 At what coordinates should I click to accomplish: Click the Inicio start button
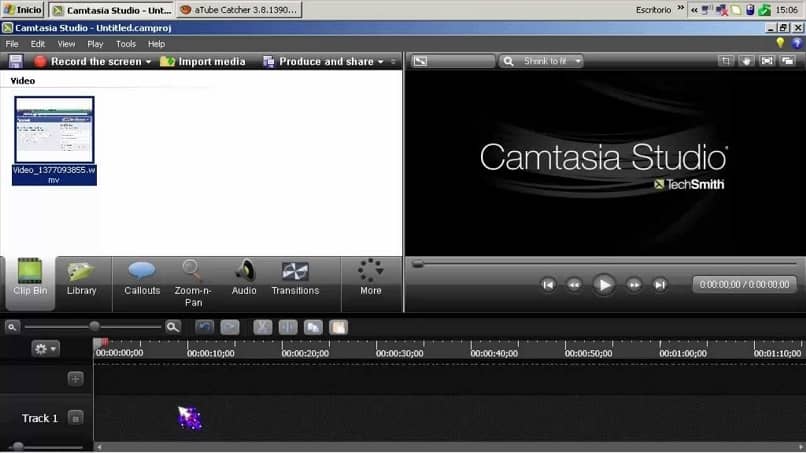[23, 10]
